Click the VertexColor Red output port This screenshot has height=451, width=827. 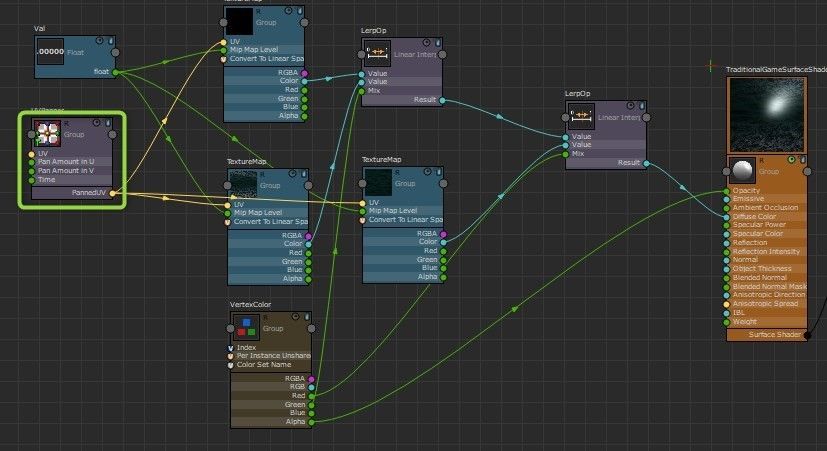[x=312, y=396]
